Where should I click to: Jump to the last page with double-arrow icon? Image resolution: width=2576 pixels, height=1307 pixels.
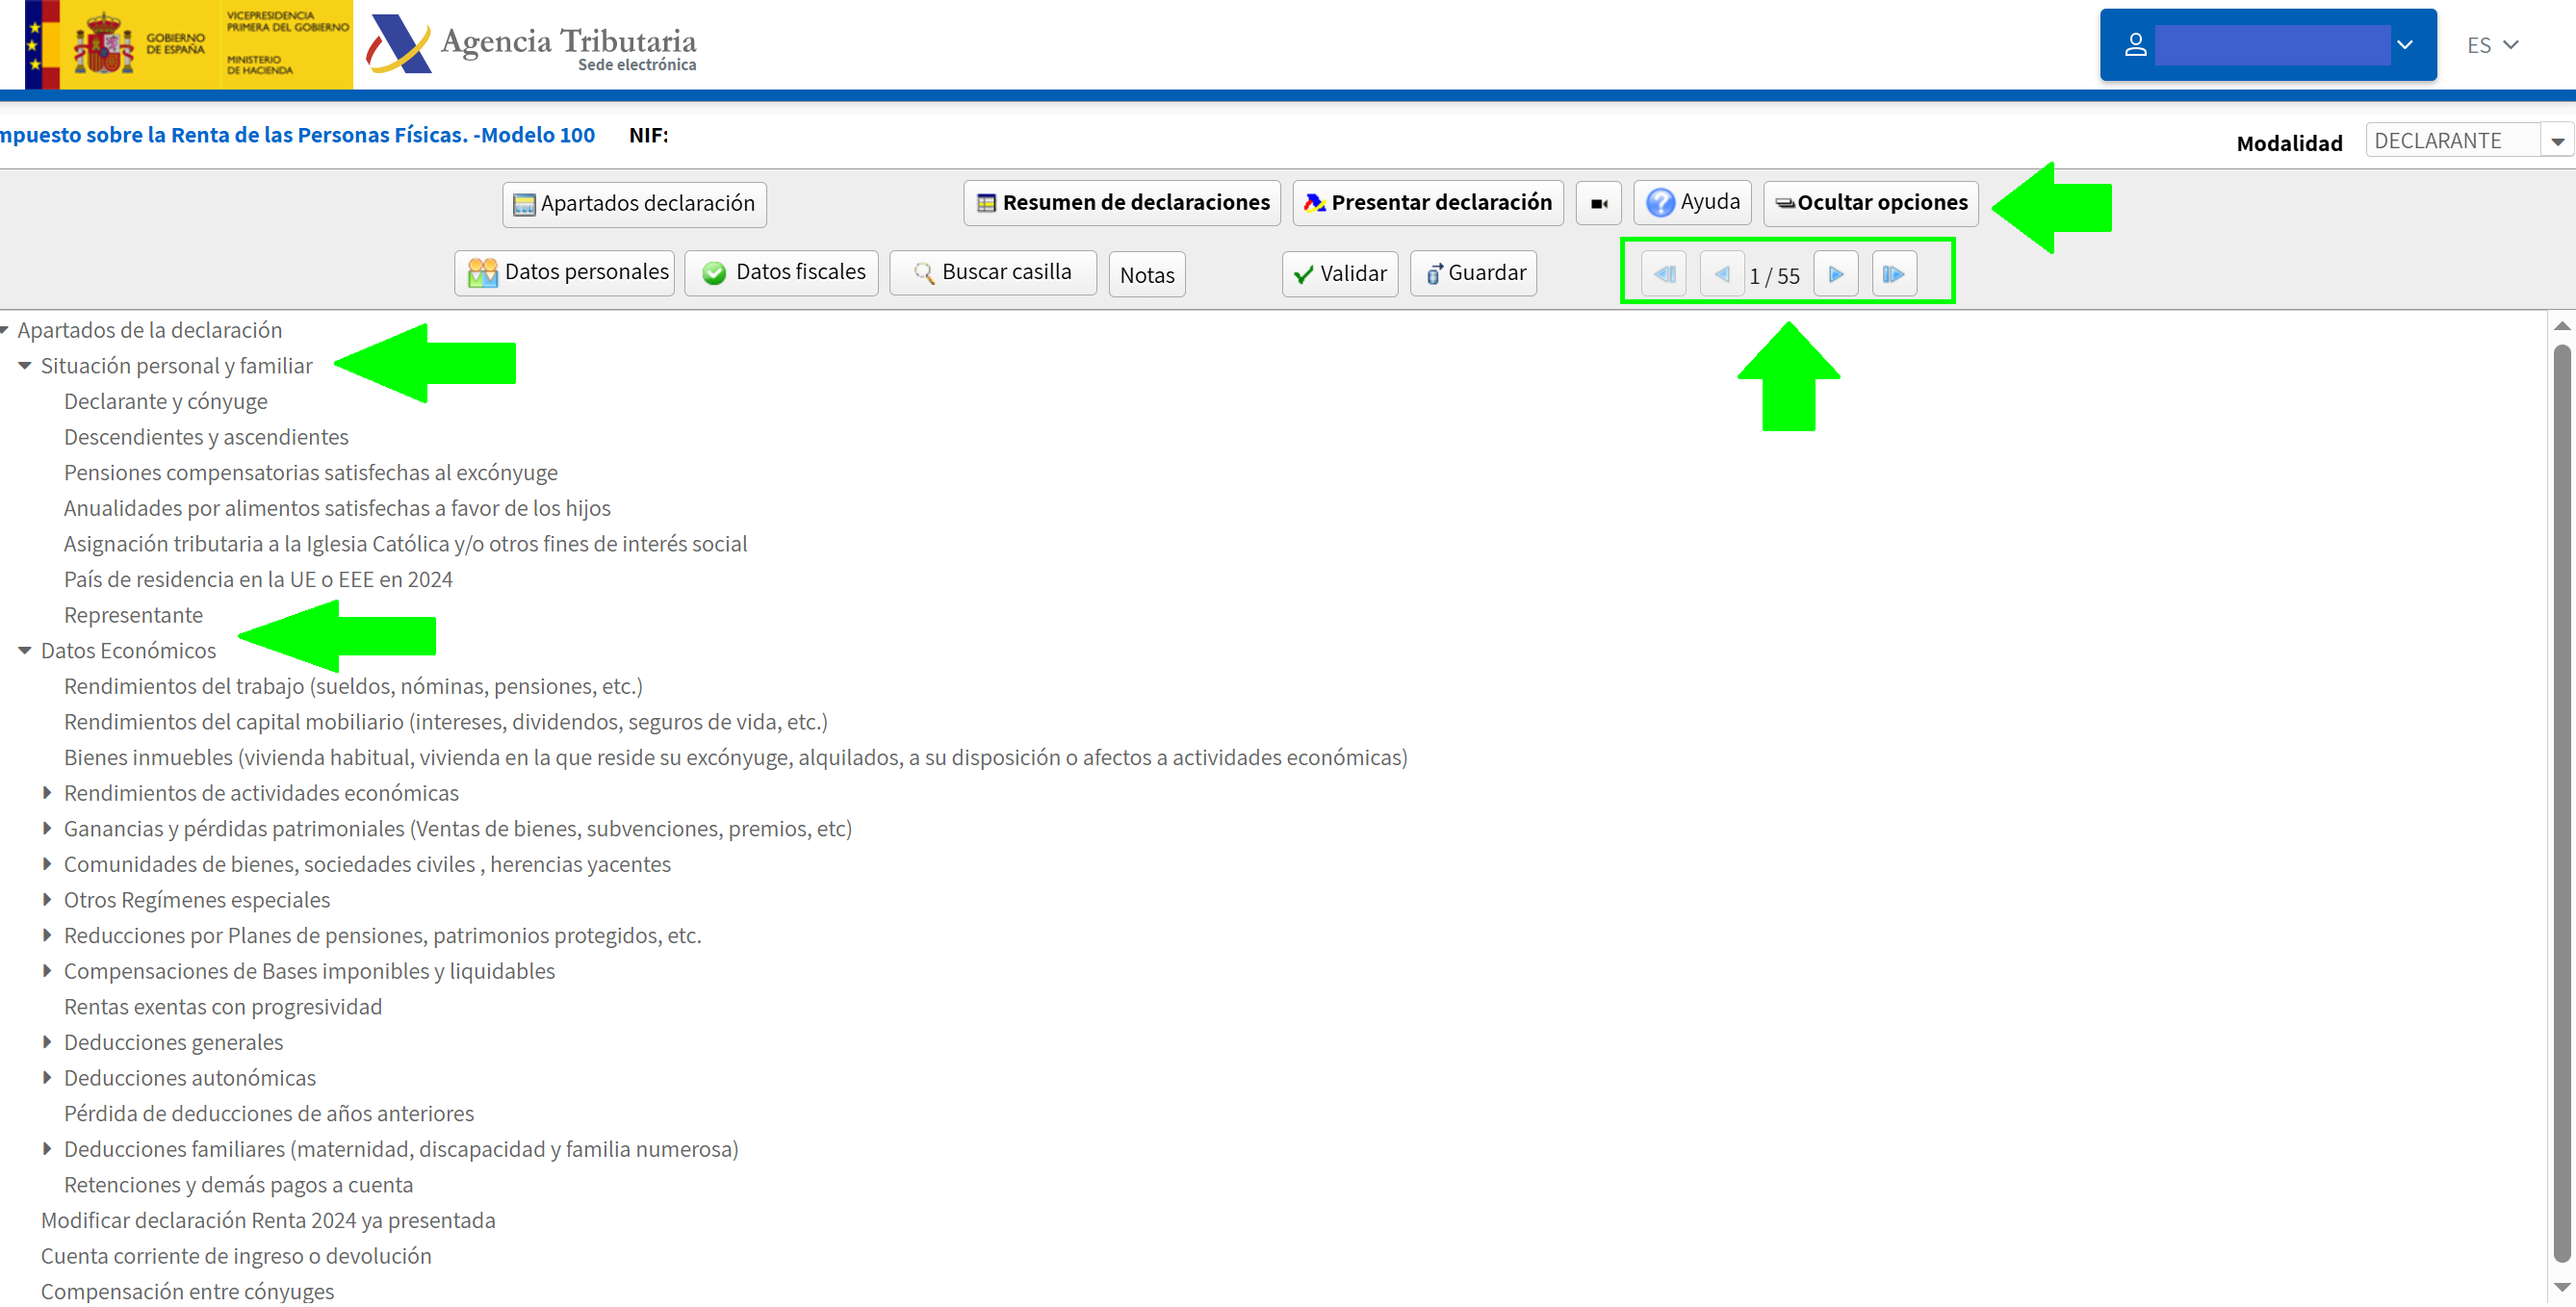(1893, 273)
